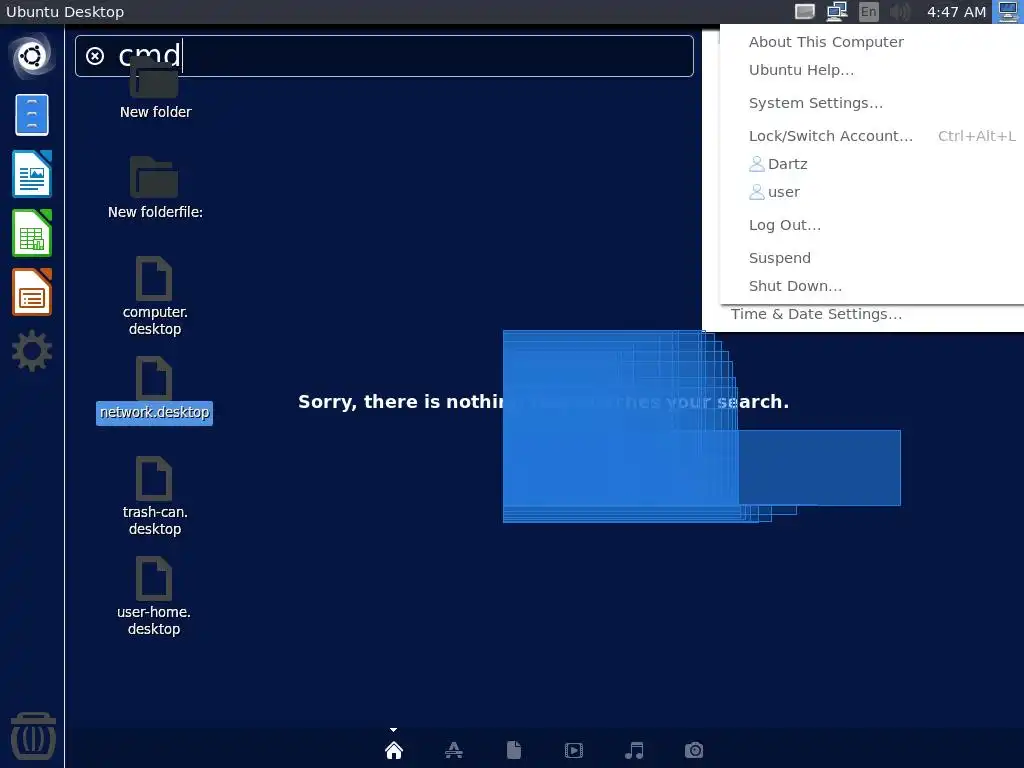The width and height of the screenshot is (1024, 768).
Task: Clear the search with the X icon
Action: (x=95, y=56)
